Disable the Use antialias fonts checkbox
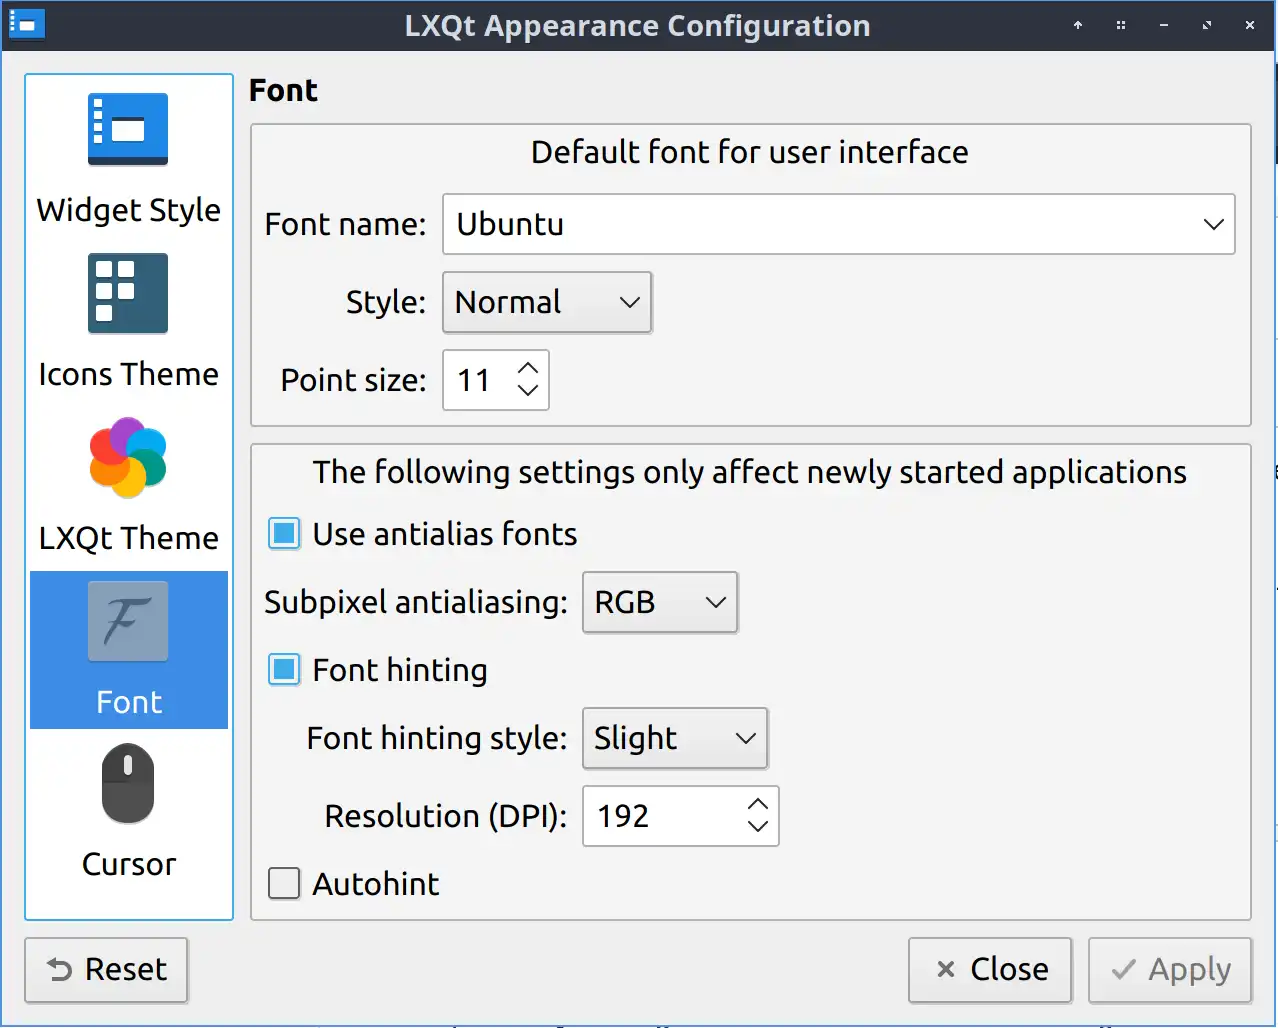Image resolution: width=1278 pixels, height=1028 pixels. click(284, 533)
